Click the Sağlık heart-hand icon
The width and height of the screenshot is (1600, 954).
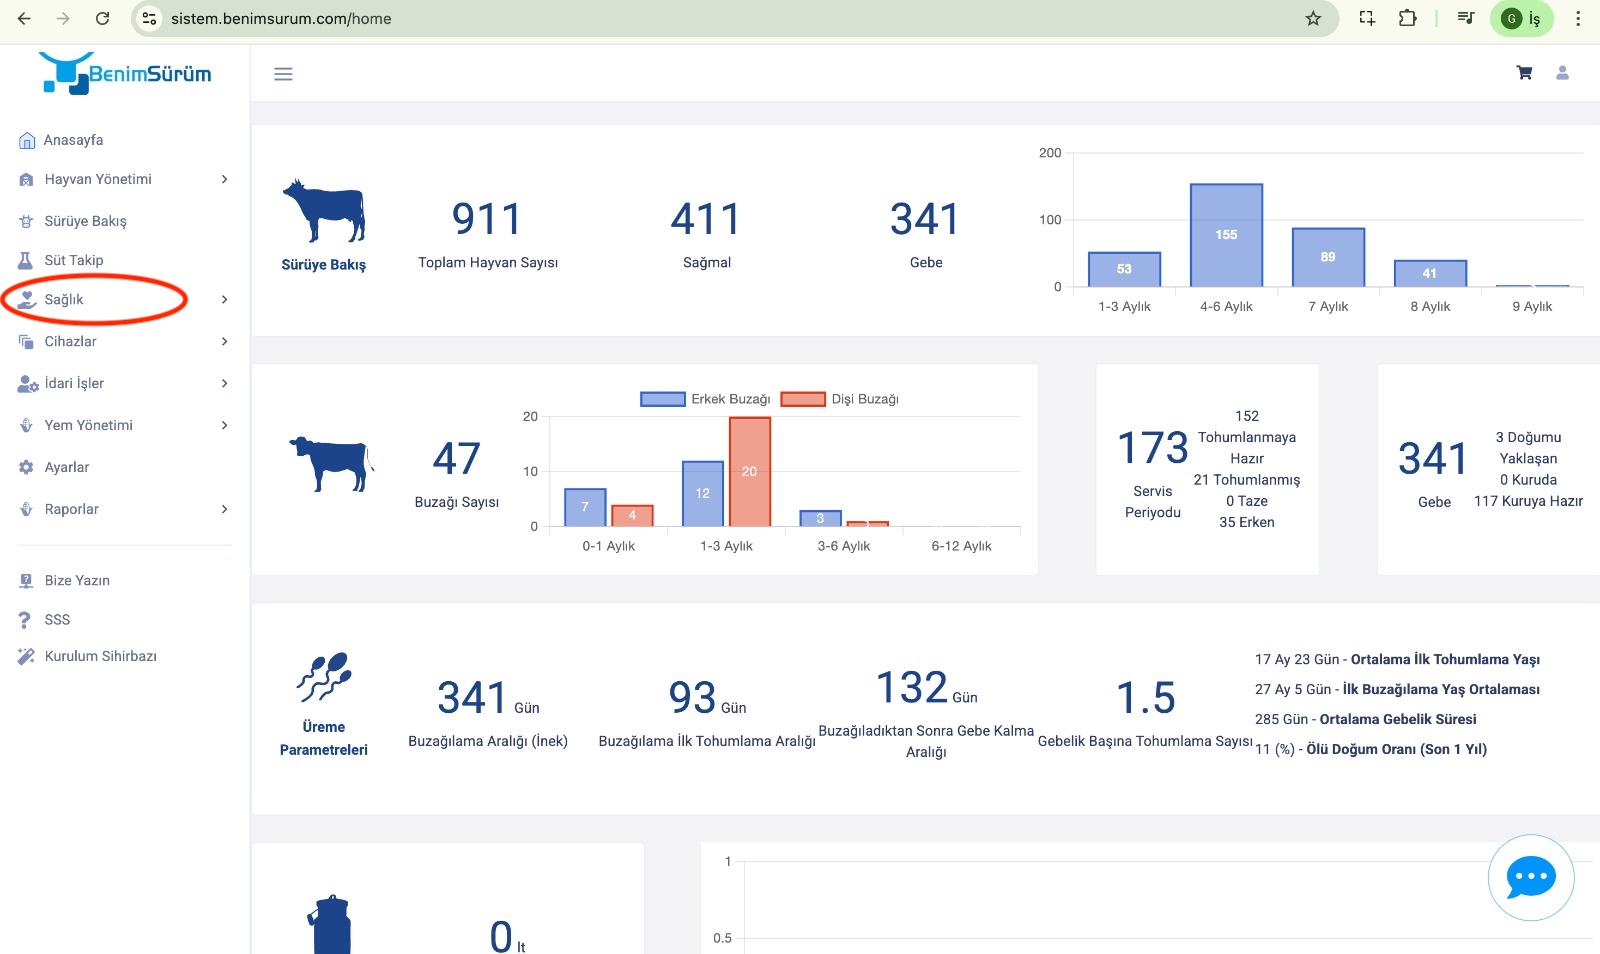click(27, 299)
